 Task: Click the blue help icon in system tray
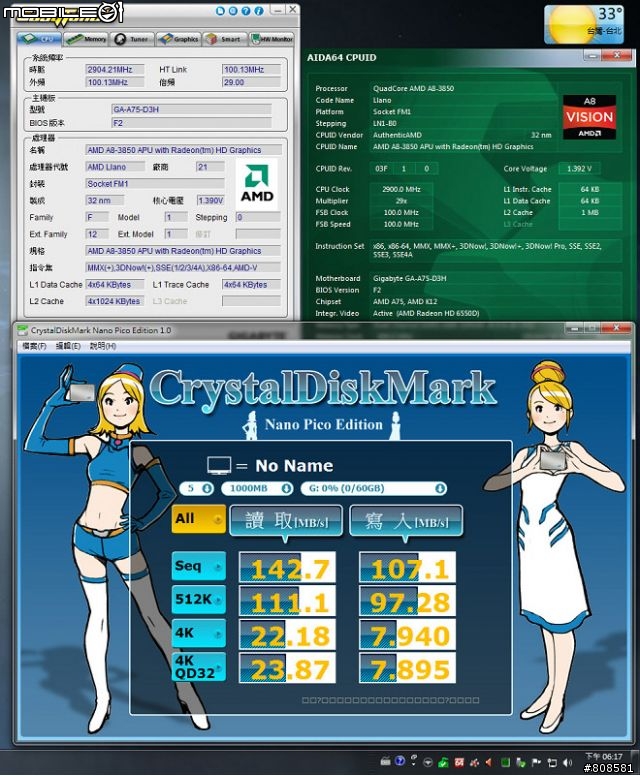400,761
